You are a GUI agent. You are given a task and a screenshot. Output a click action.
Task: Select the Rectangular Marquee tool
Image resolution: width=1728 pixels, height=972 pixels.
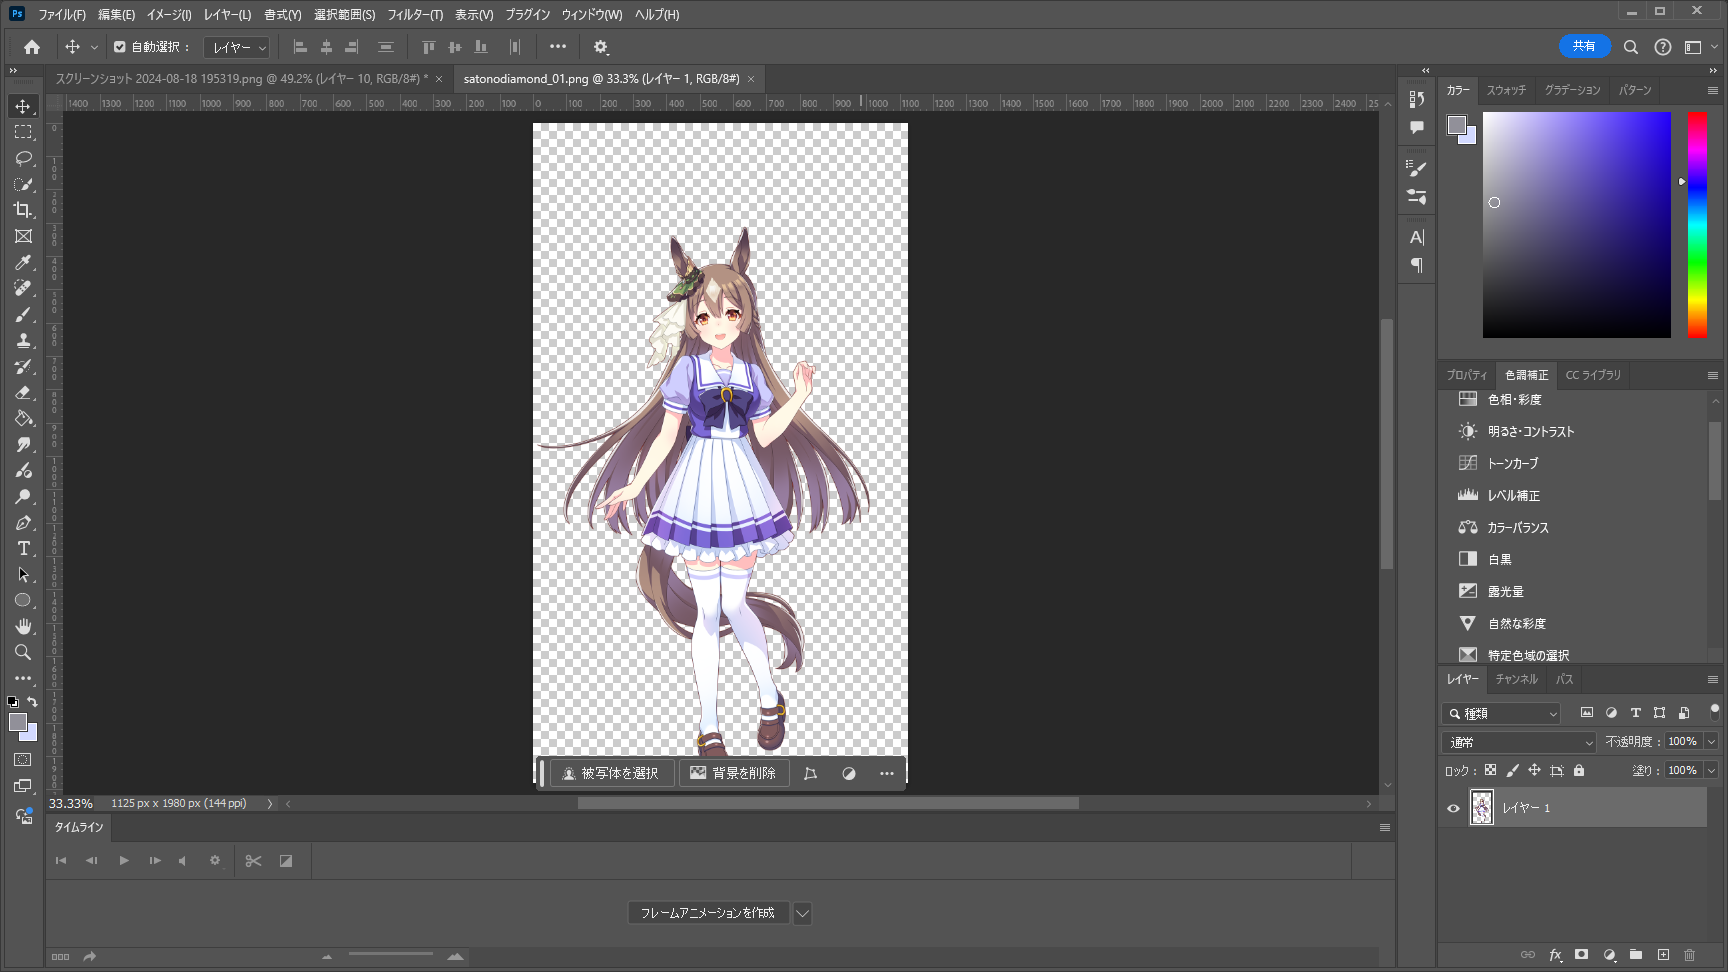(23, 132)
